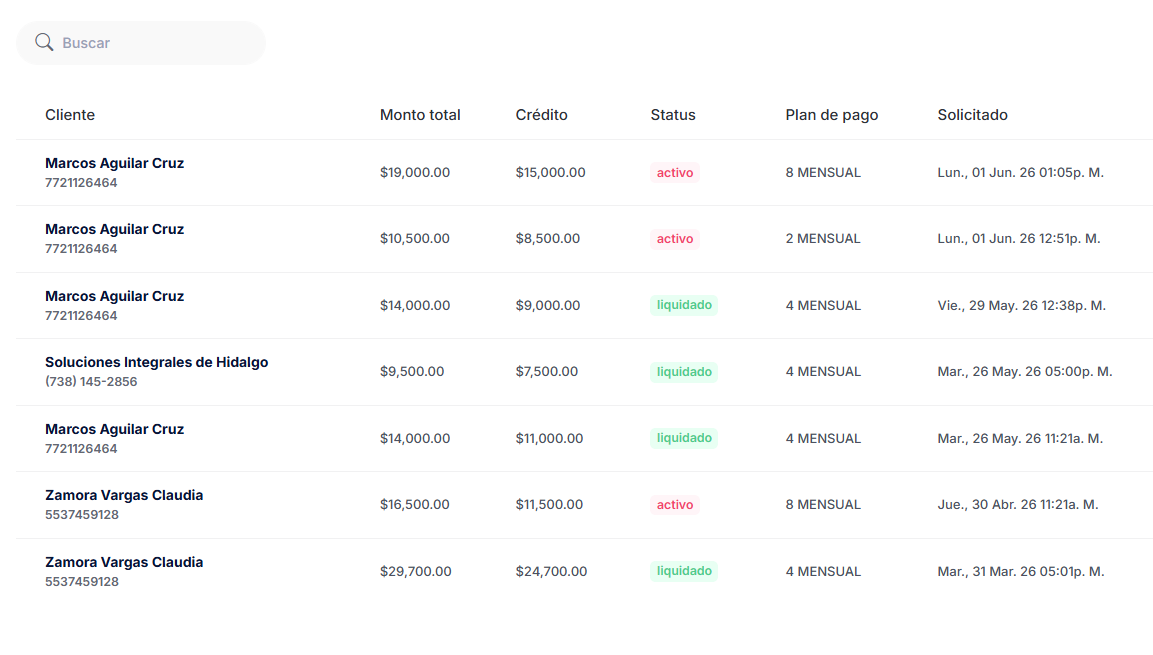
Task: Open Zamora Vargas Claudia row with $29,700.00 total
Action: pyautogui.click(x=585, y=571)
